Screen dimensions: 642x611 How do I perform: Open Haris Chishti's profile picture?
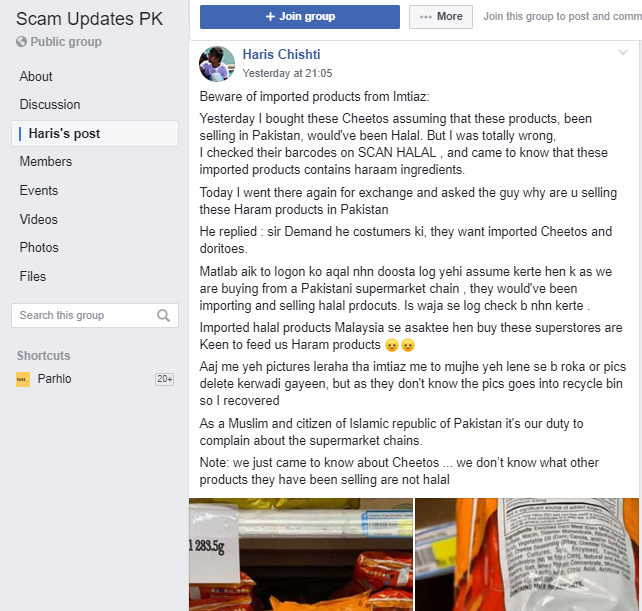click(x=217, y=64)
